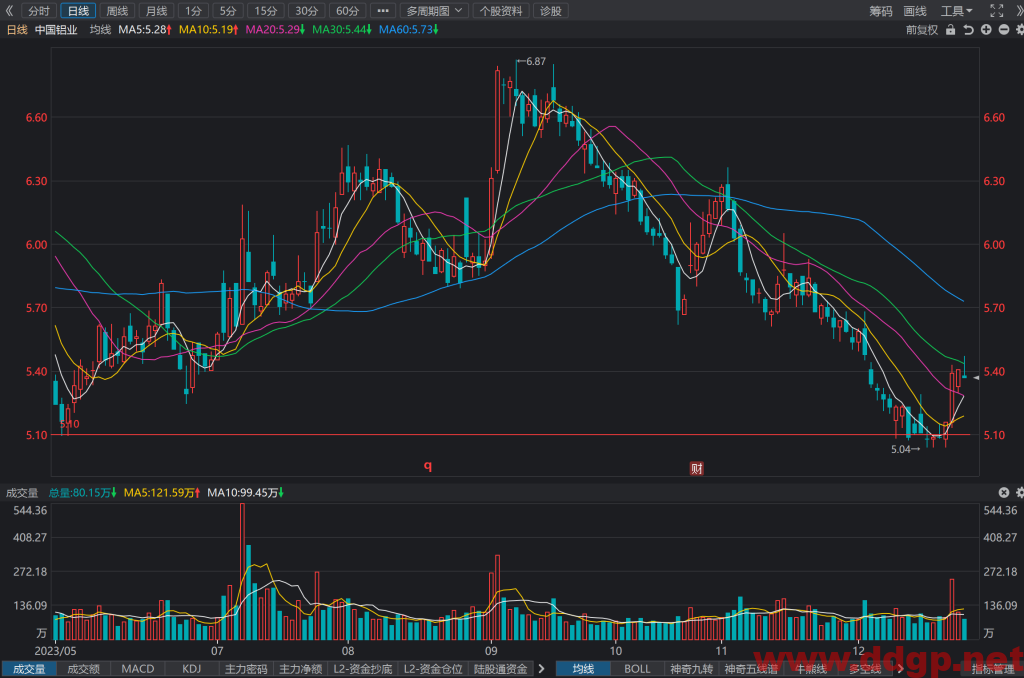Switch to the MACD indicator tab
The image size is (1024, 678).
(x=138, y=669)
